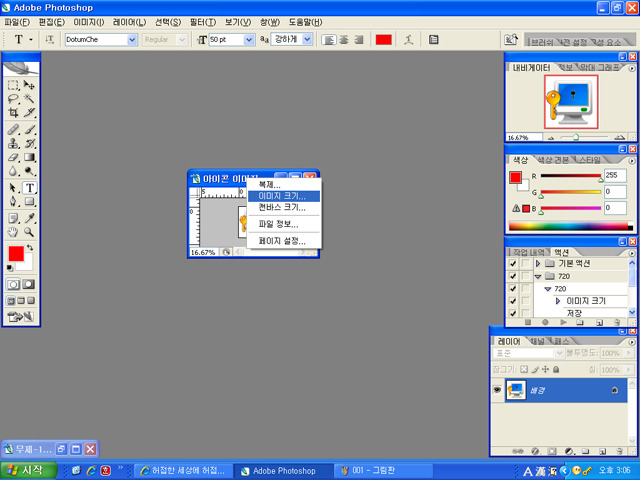The height and width of the screenshot is (480, 640).
Task: Select the Lasso tool
Action: pos(13,98)
